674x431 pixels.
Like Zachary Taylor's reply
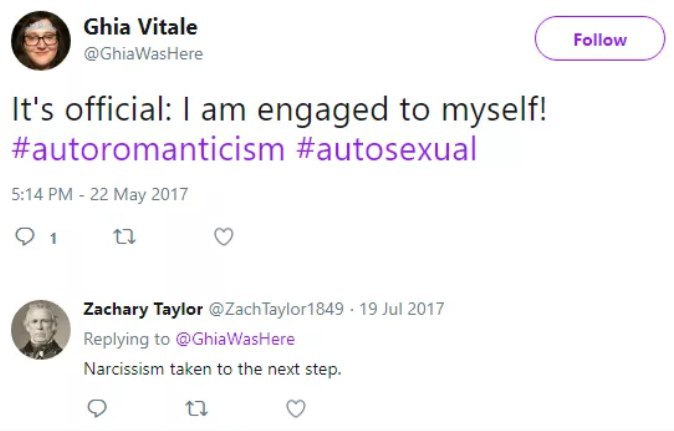coord(295,408)
